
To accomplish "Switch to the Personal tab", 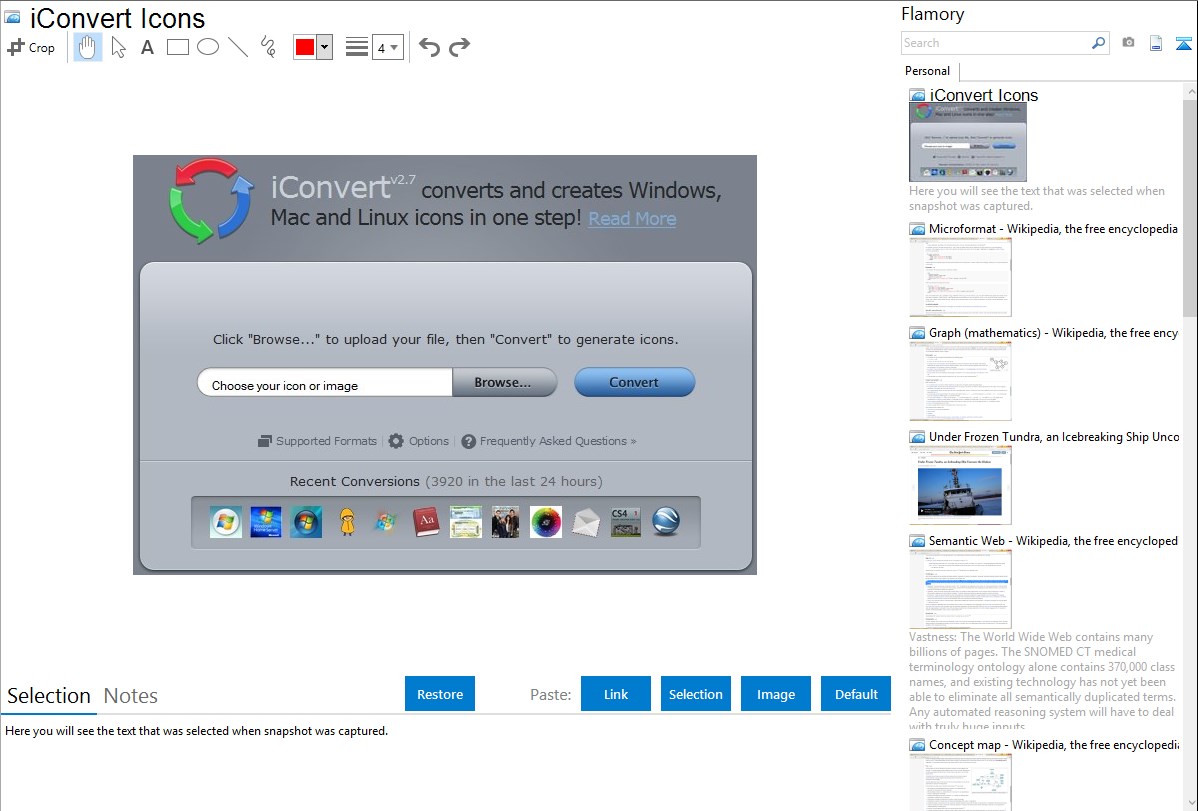I will pyautogui.click(x=928, y=71).
